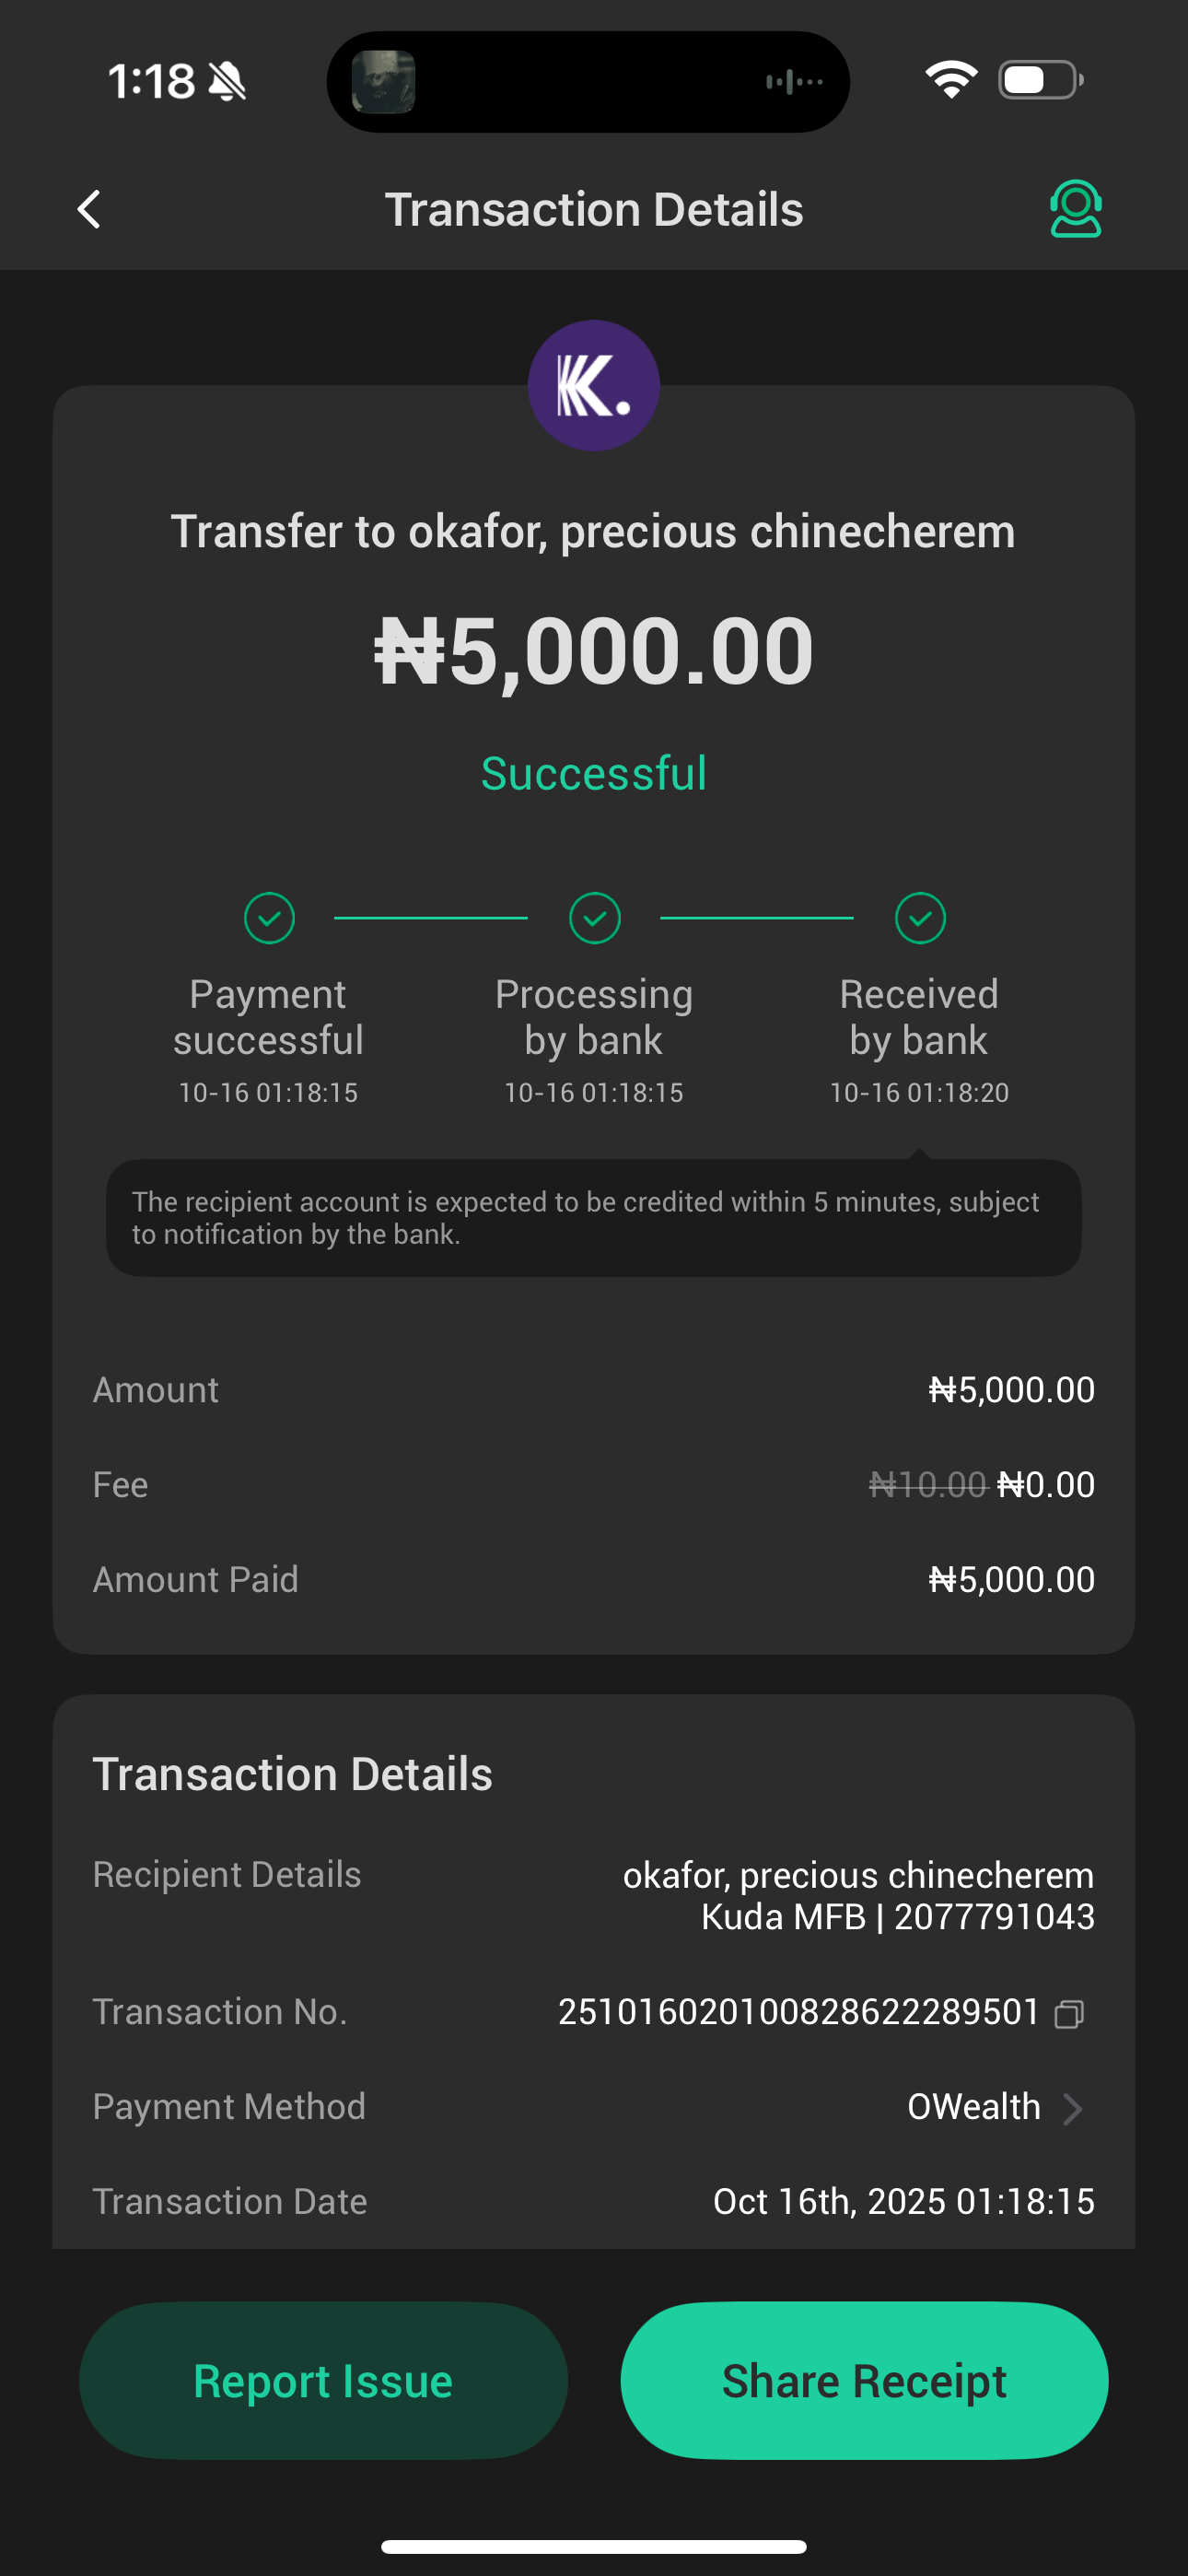Screen dimensions: 1188x2576
Task: Tap the back arrow icon
Action: (x=89, y=209)
